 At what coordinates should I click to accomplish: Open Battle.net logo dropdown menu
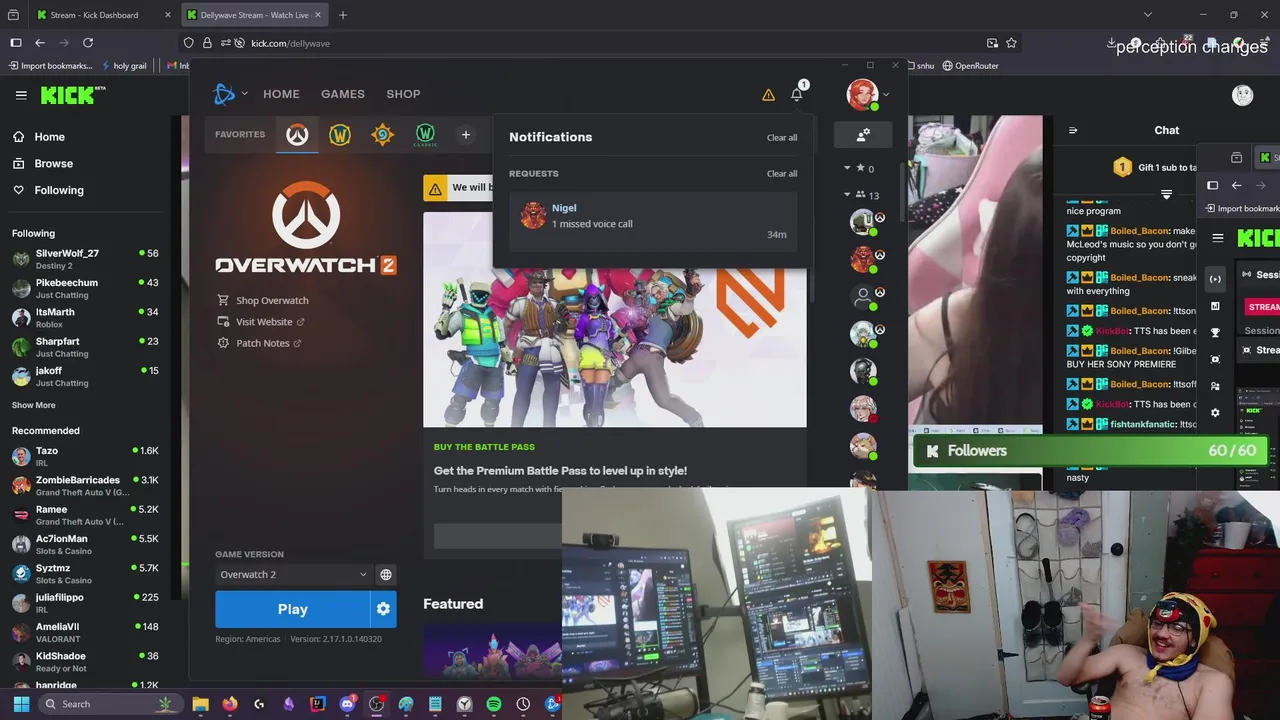(x=231, y=94)
